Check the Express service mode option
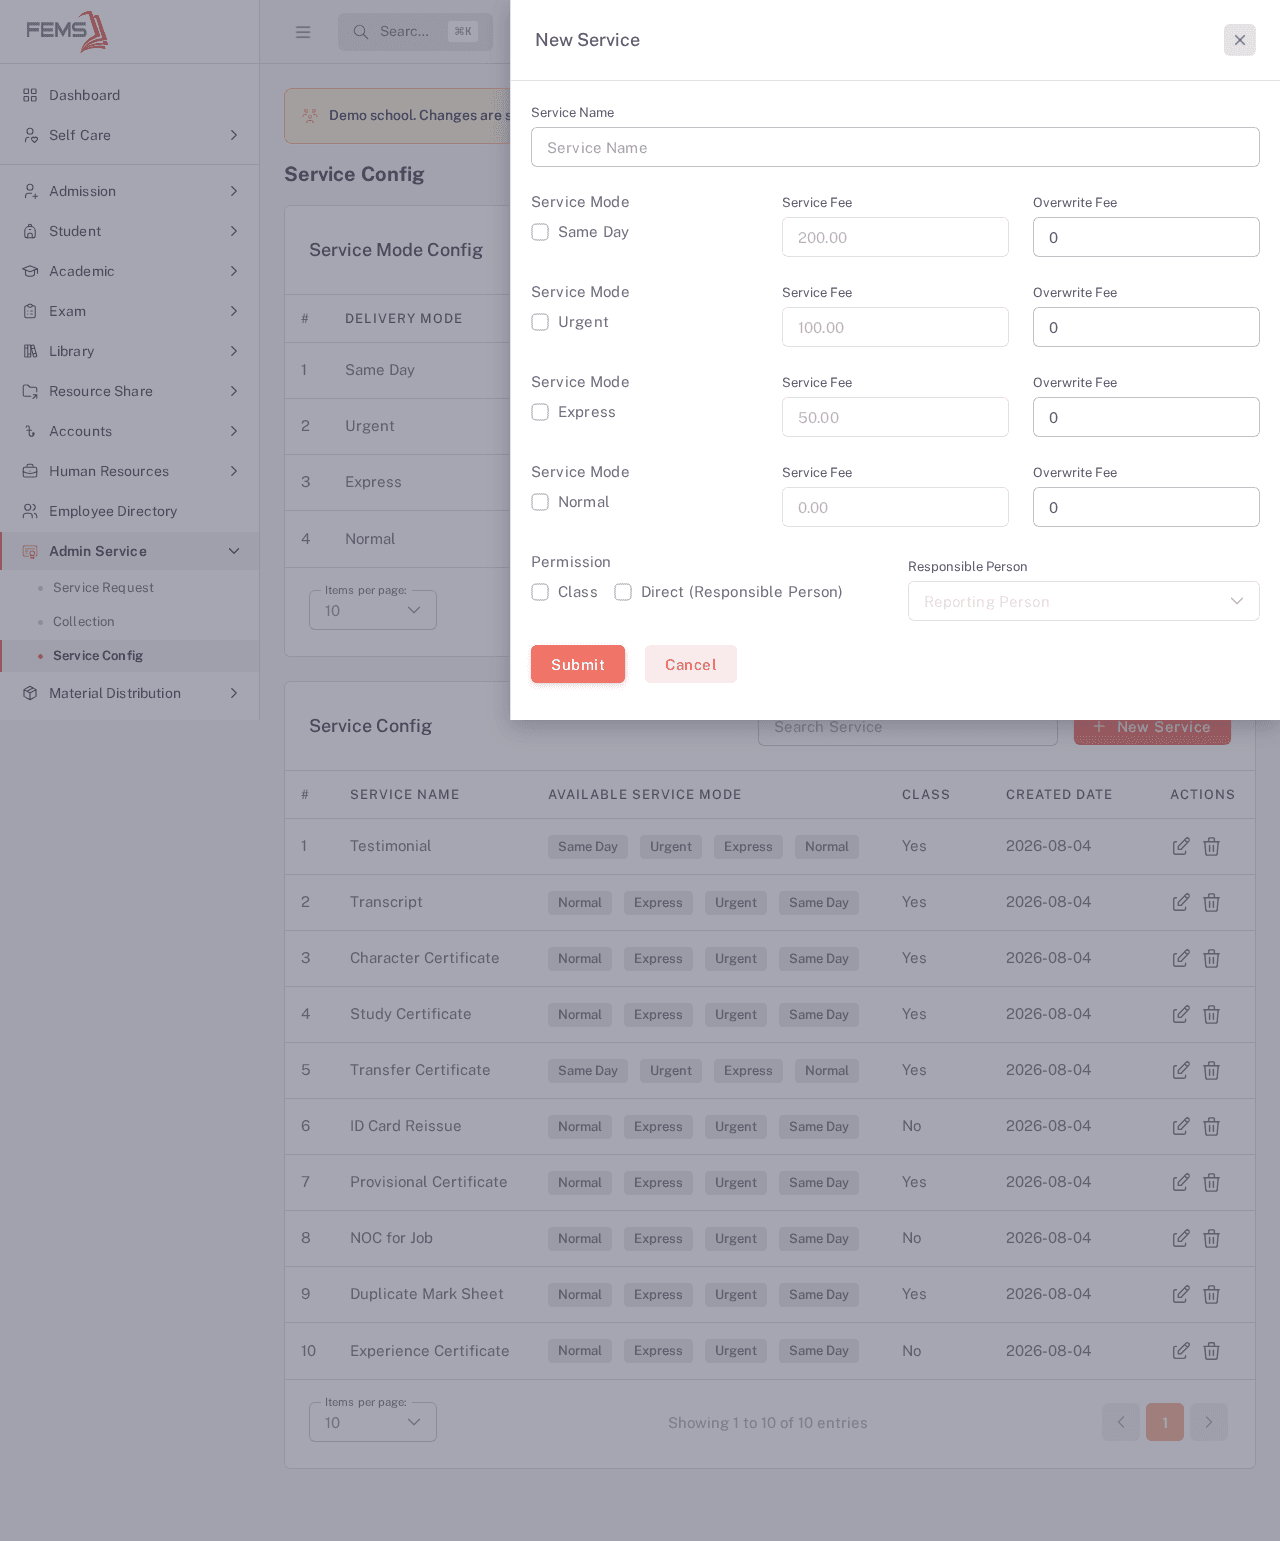 (540, 412)
